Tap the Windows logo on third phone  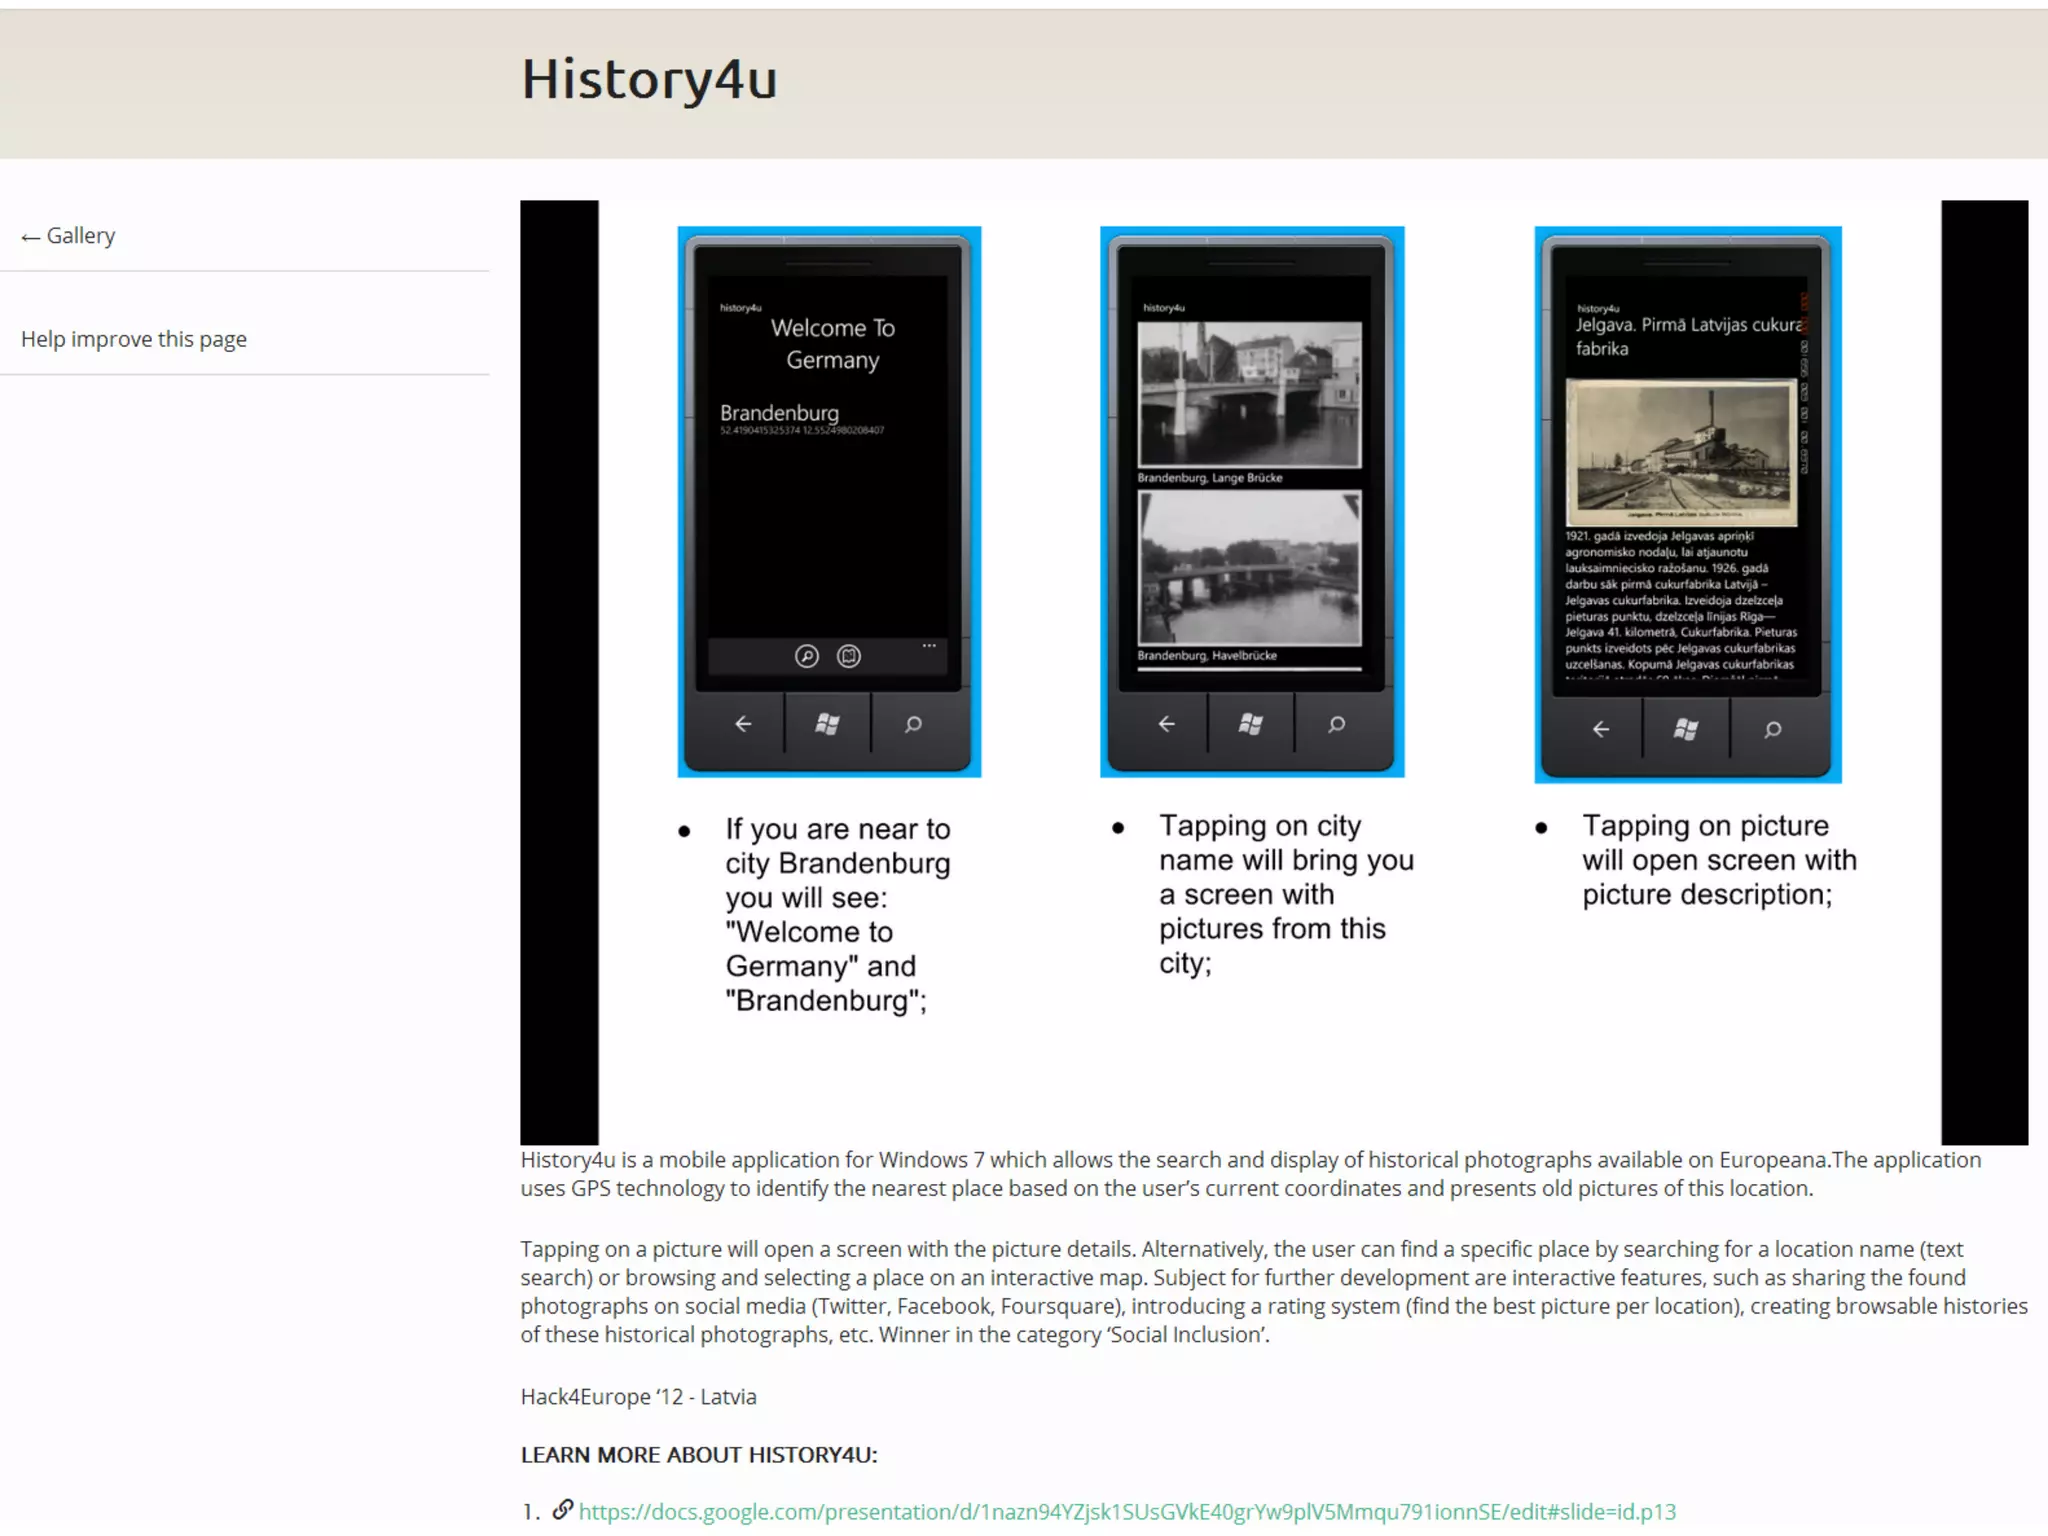(1686, 729)
